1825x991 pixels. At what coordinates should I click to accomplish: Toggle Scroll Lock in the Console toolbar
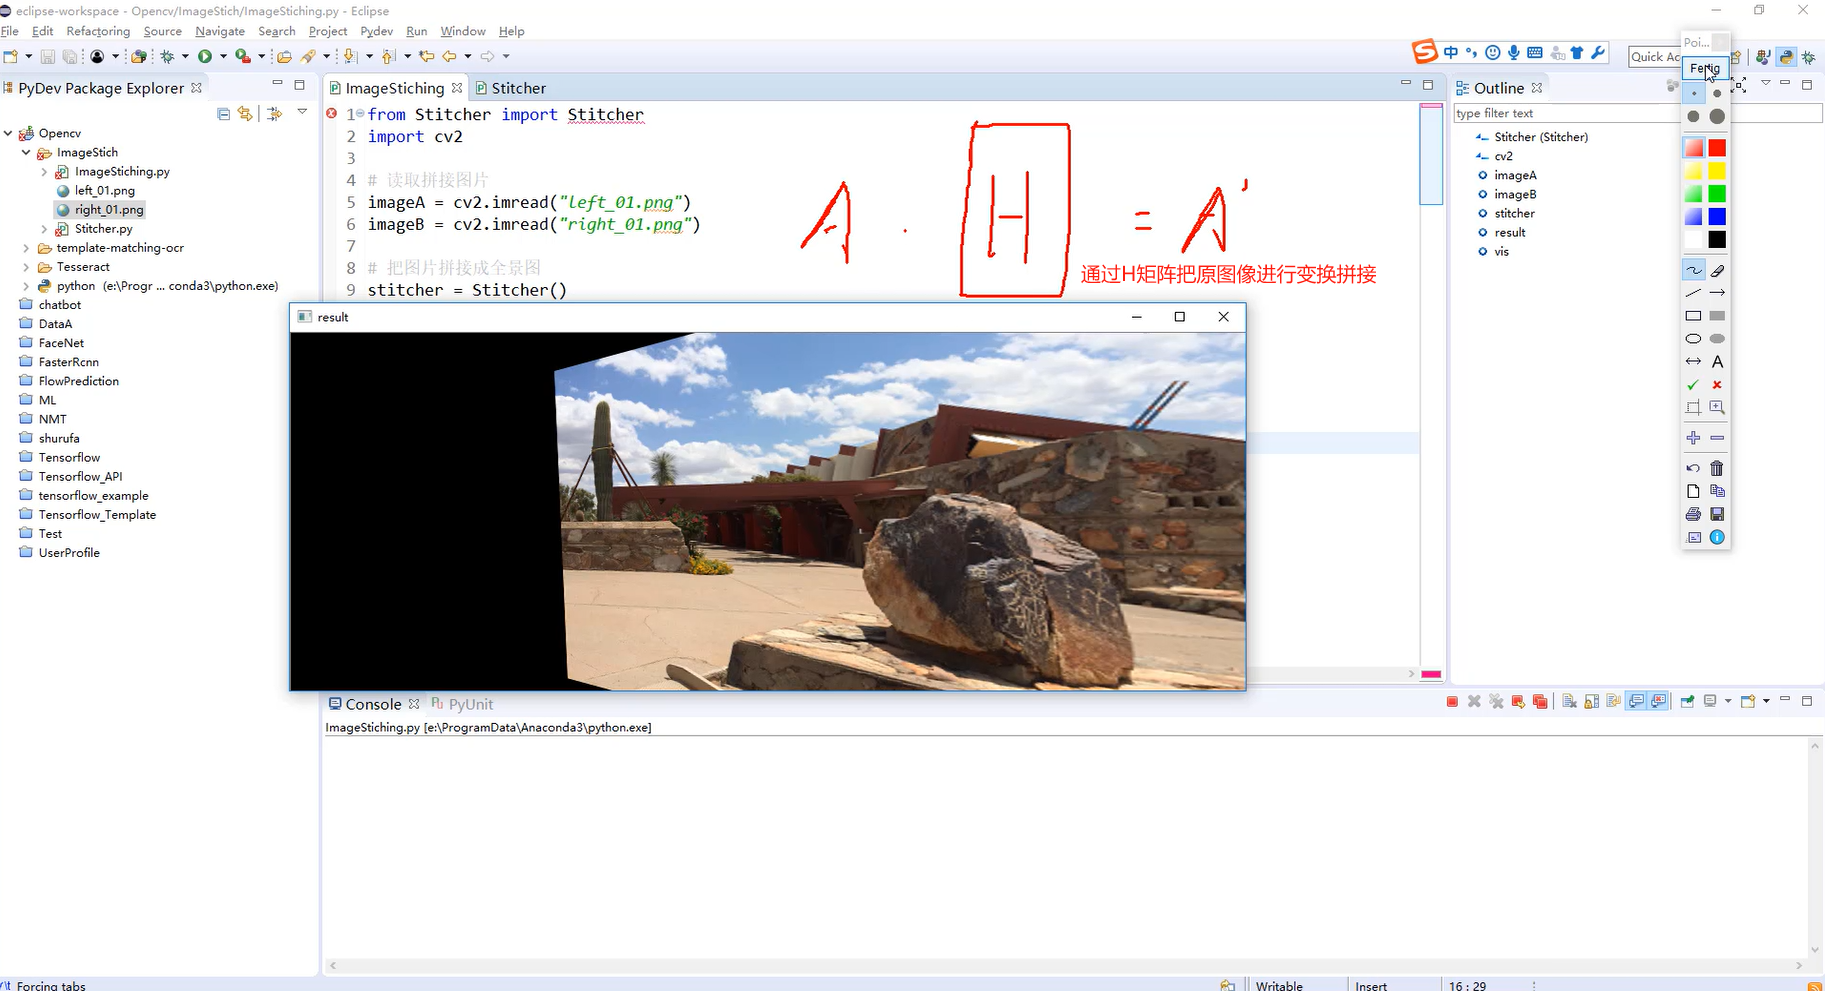(x=1591, y=702)
